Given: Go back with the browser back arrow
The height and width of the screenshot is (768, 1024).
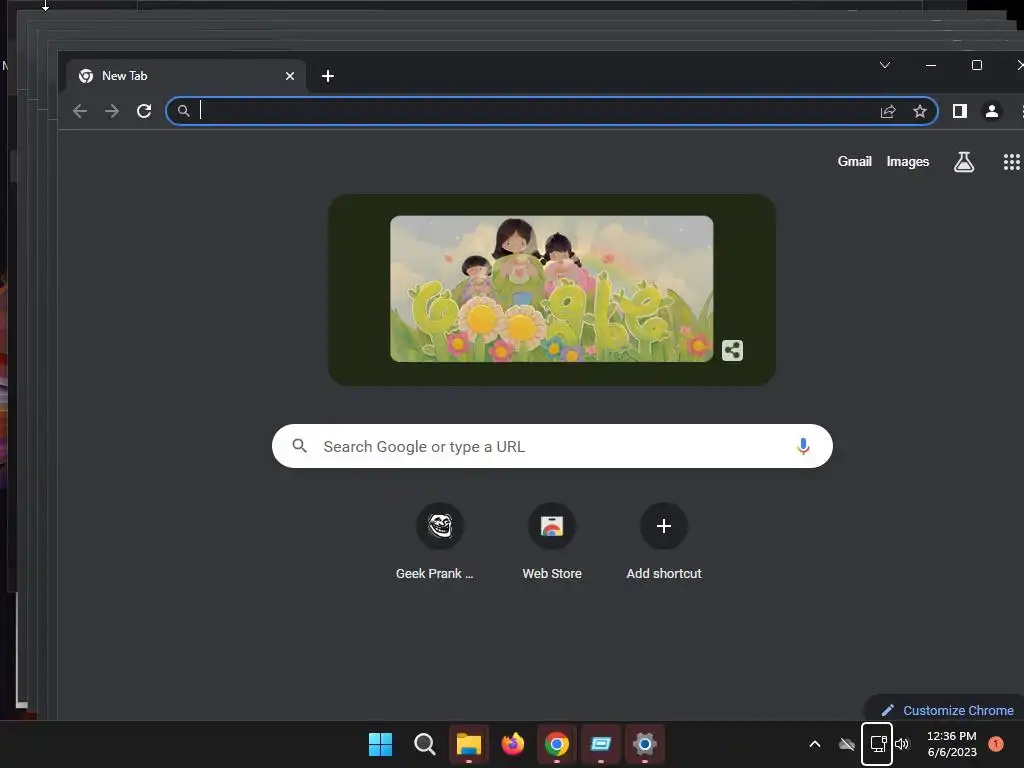Looking at the screenshot, I should pyautogui.click(x=80, y=111).
